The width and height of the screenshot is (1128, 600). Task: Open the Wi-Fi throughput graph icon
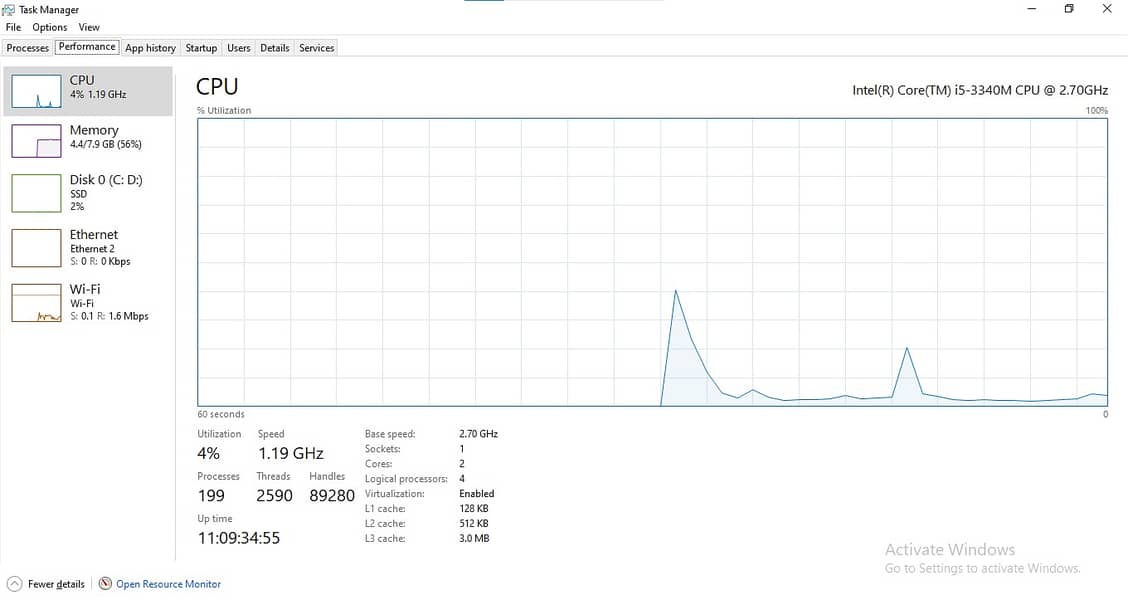tap(36, 302)
